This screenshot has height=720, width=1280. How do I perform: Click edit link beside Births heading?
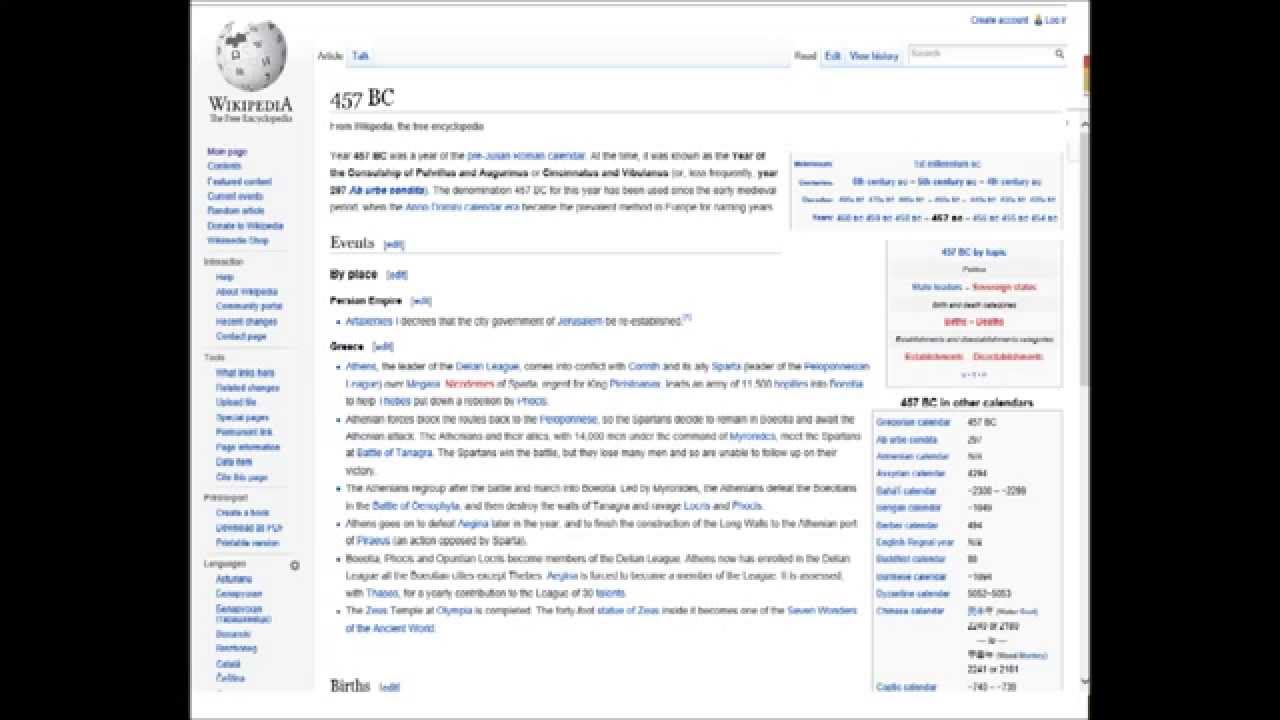point(390,688)
